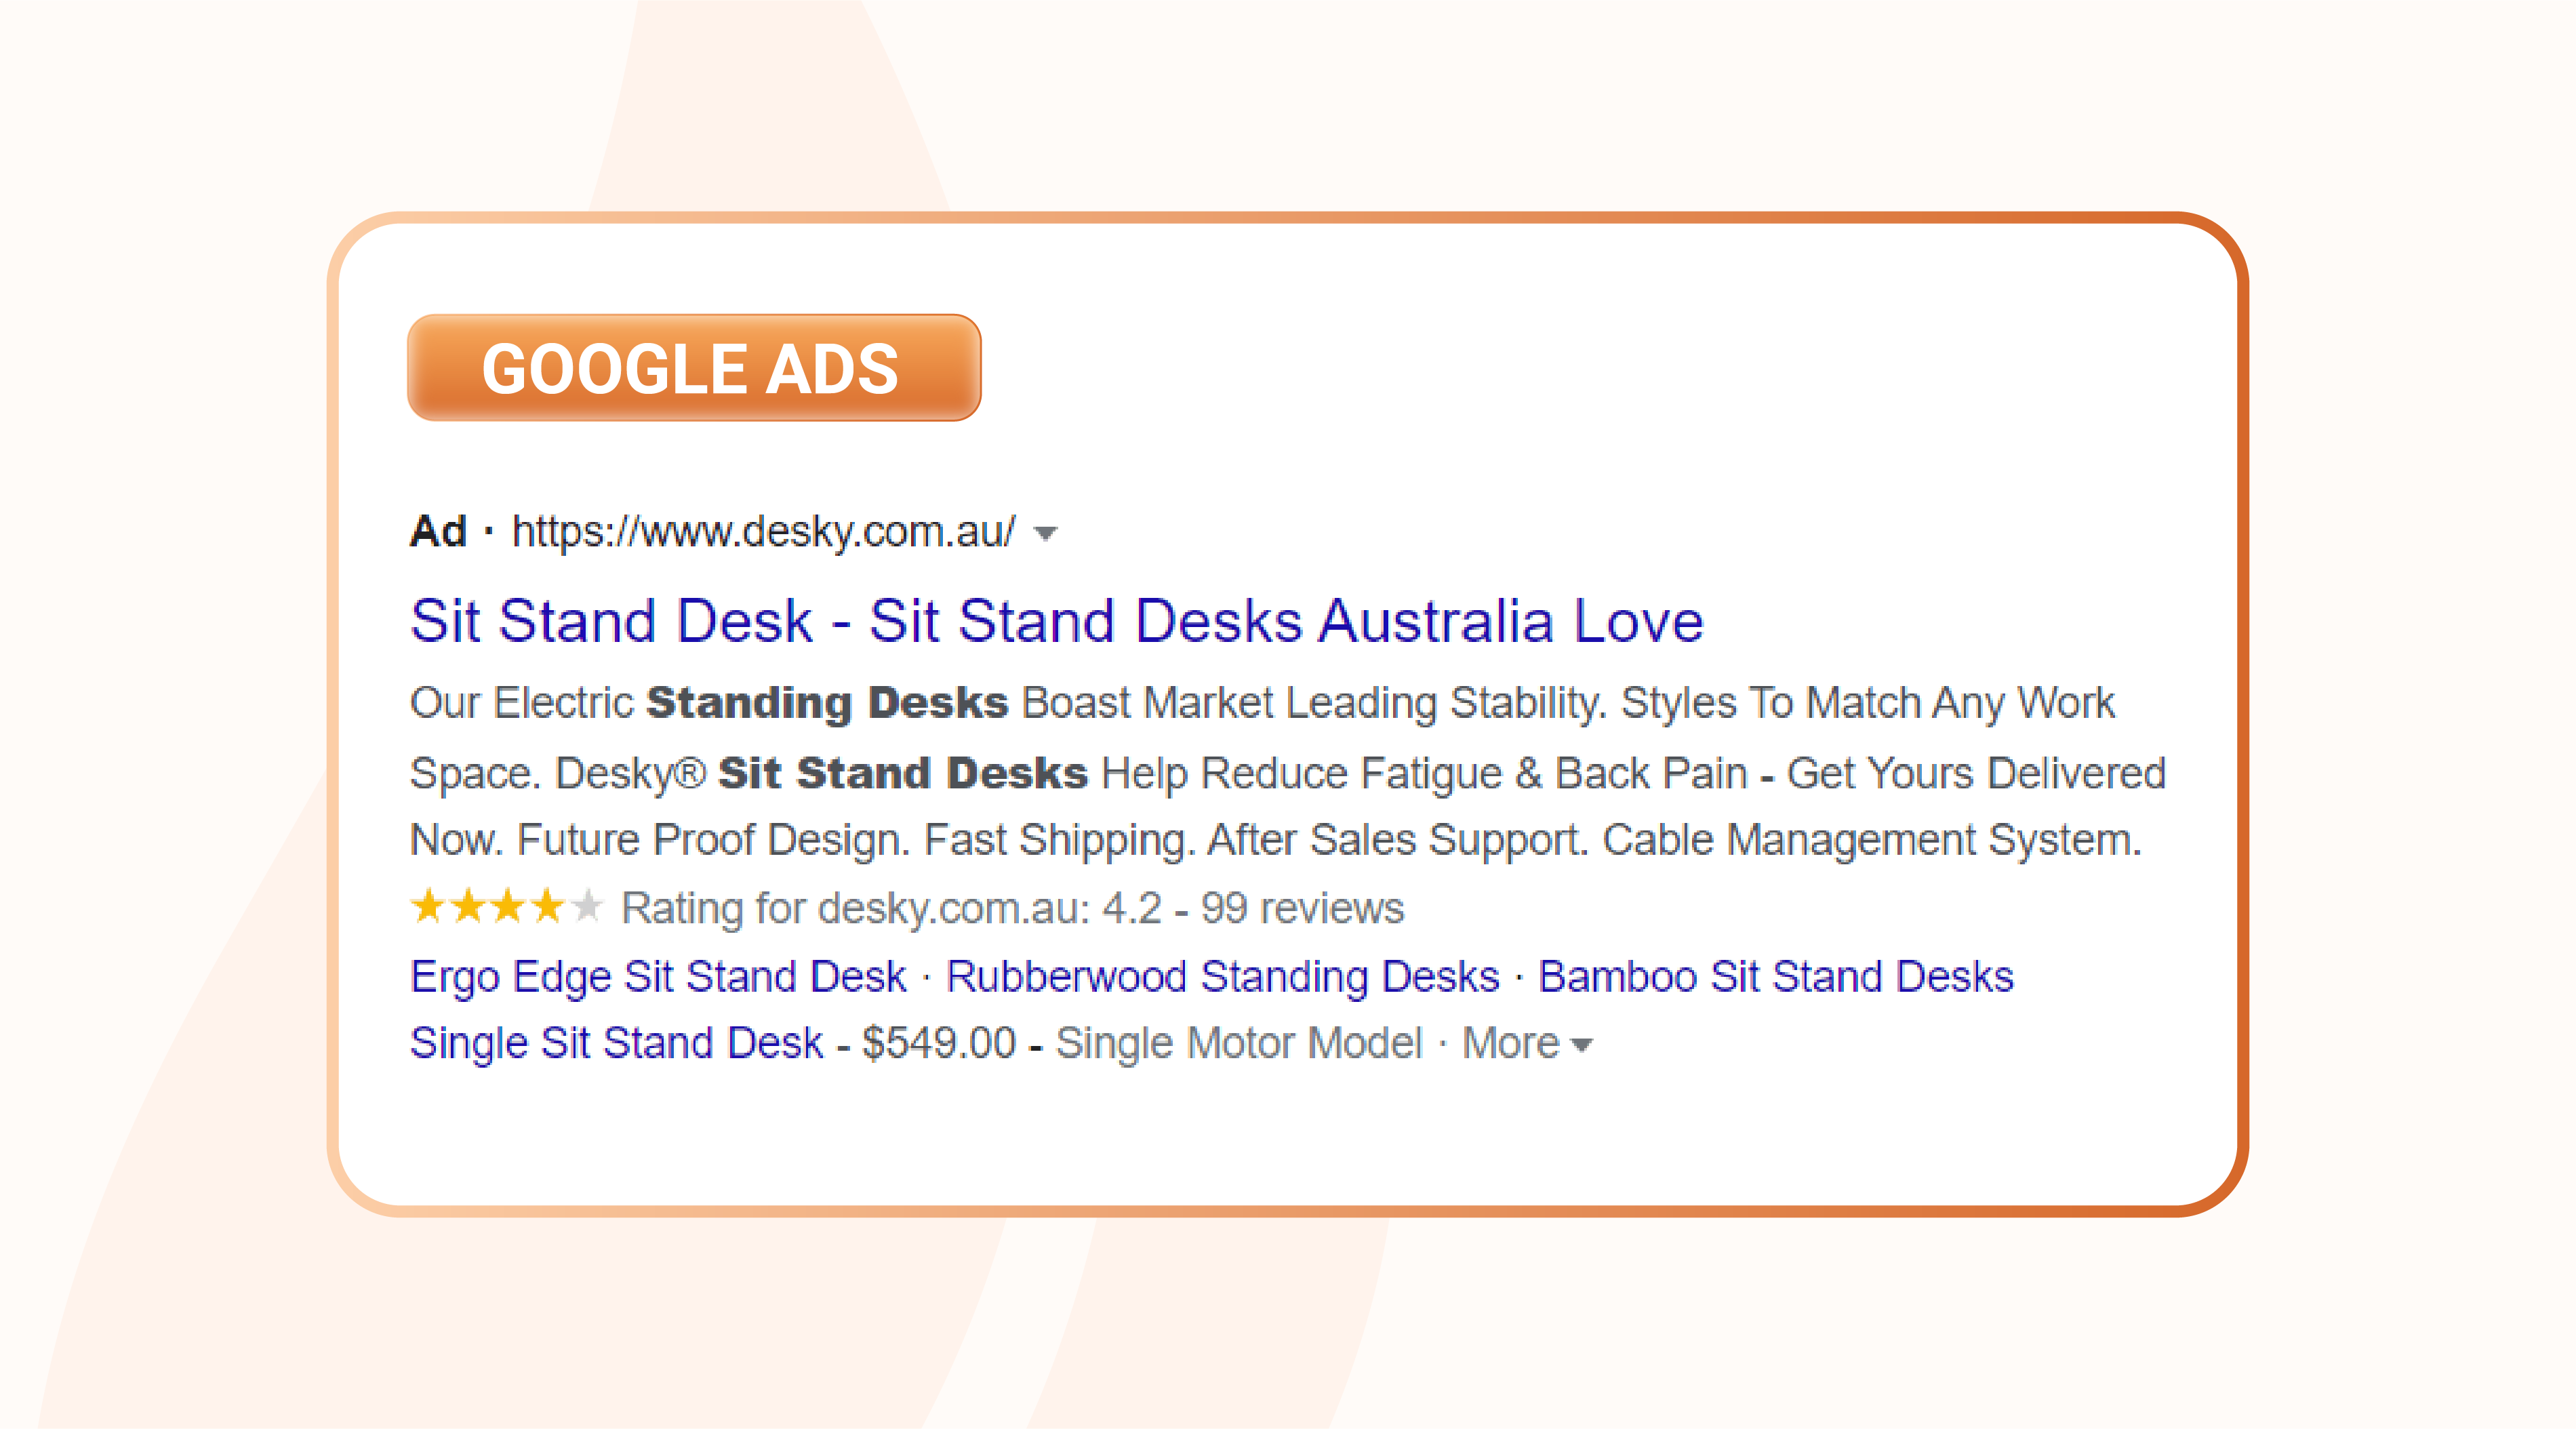Click the grey fifth rating star

[587, 907]
